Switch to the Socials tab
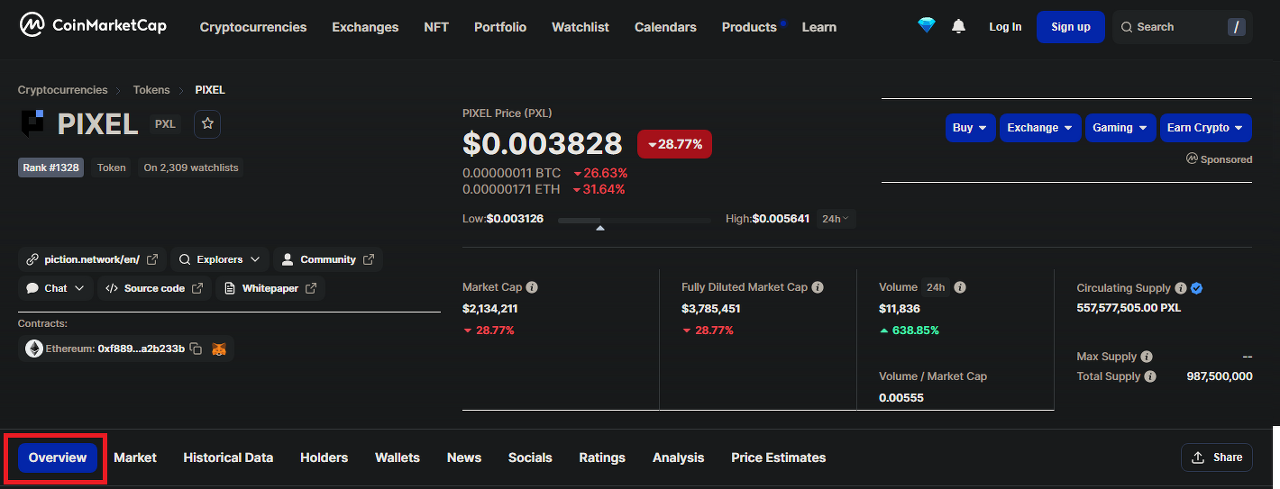The width and height of the screenshot is (1280, 489). [530, 458]
